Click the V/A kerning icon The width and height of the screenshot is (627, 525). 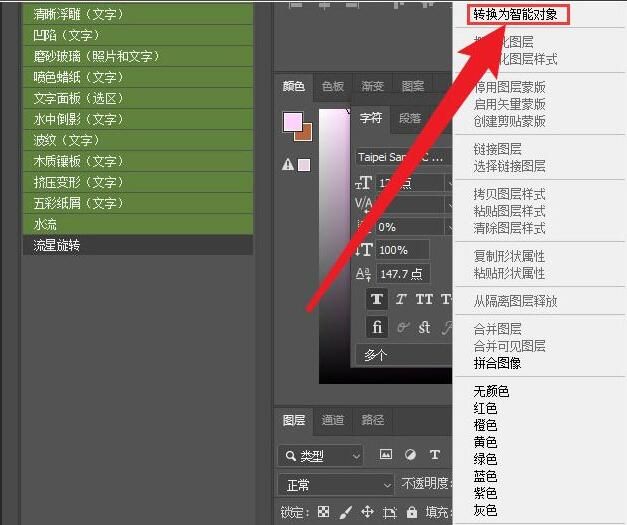tap(363, 204)
